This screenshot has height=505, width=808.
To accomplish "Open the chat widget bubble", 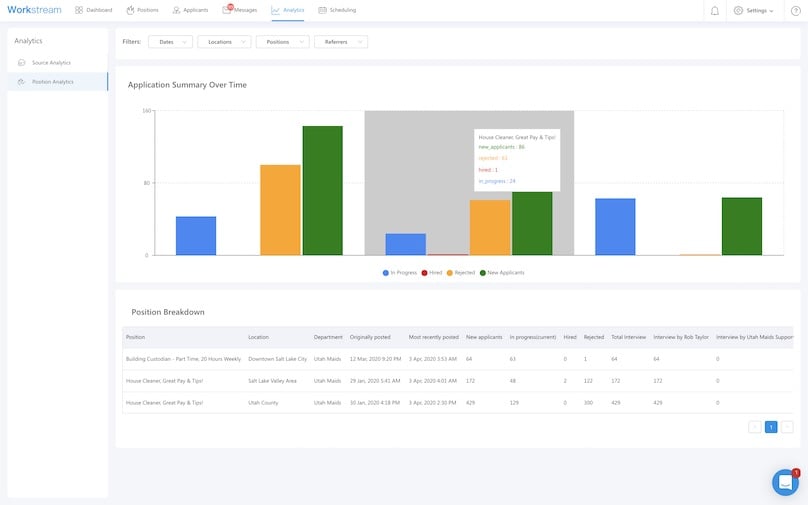I will pyautogui.click(x=785, y=482).
